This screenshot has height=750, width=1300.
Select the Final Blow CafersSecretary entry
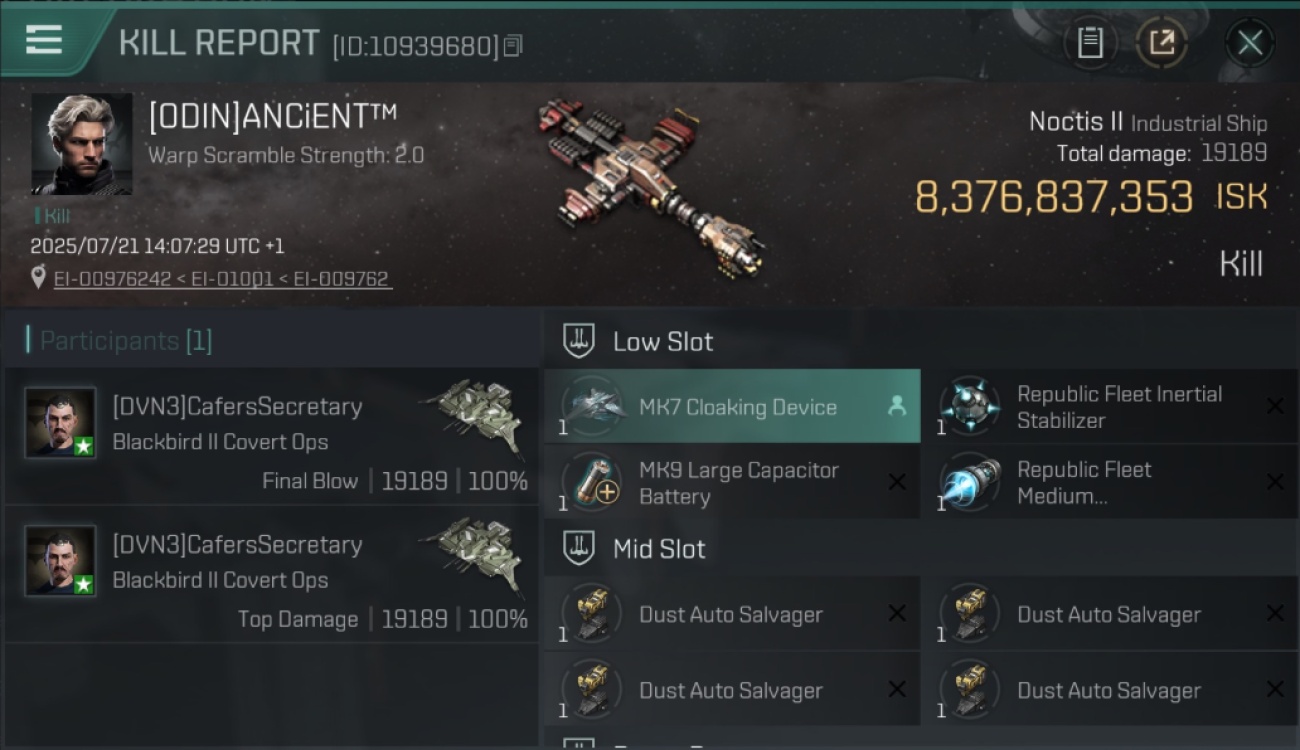click(x=271, y=436)
